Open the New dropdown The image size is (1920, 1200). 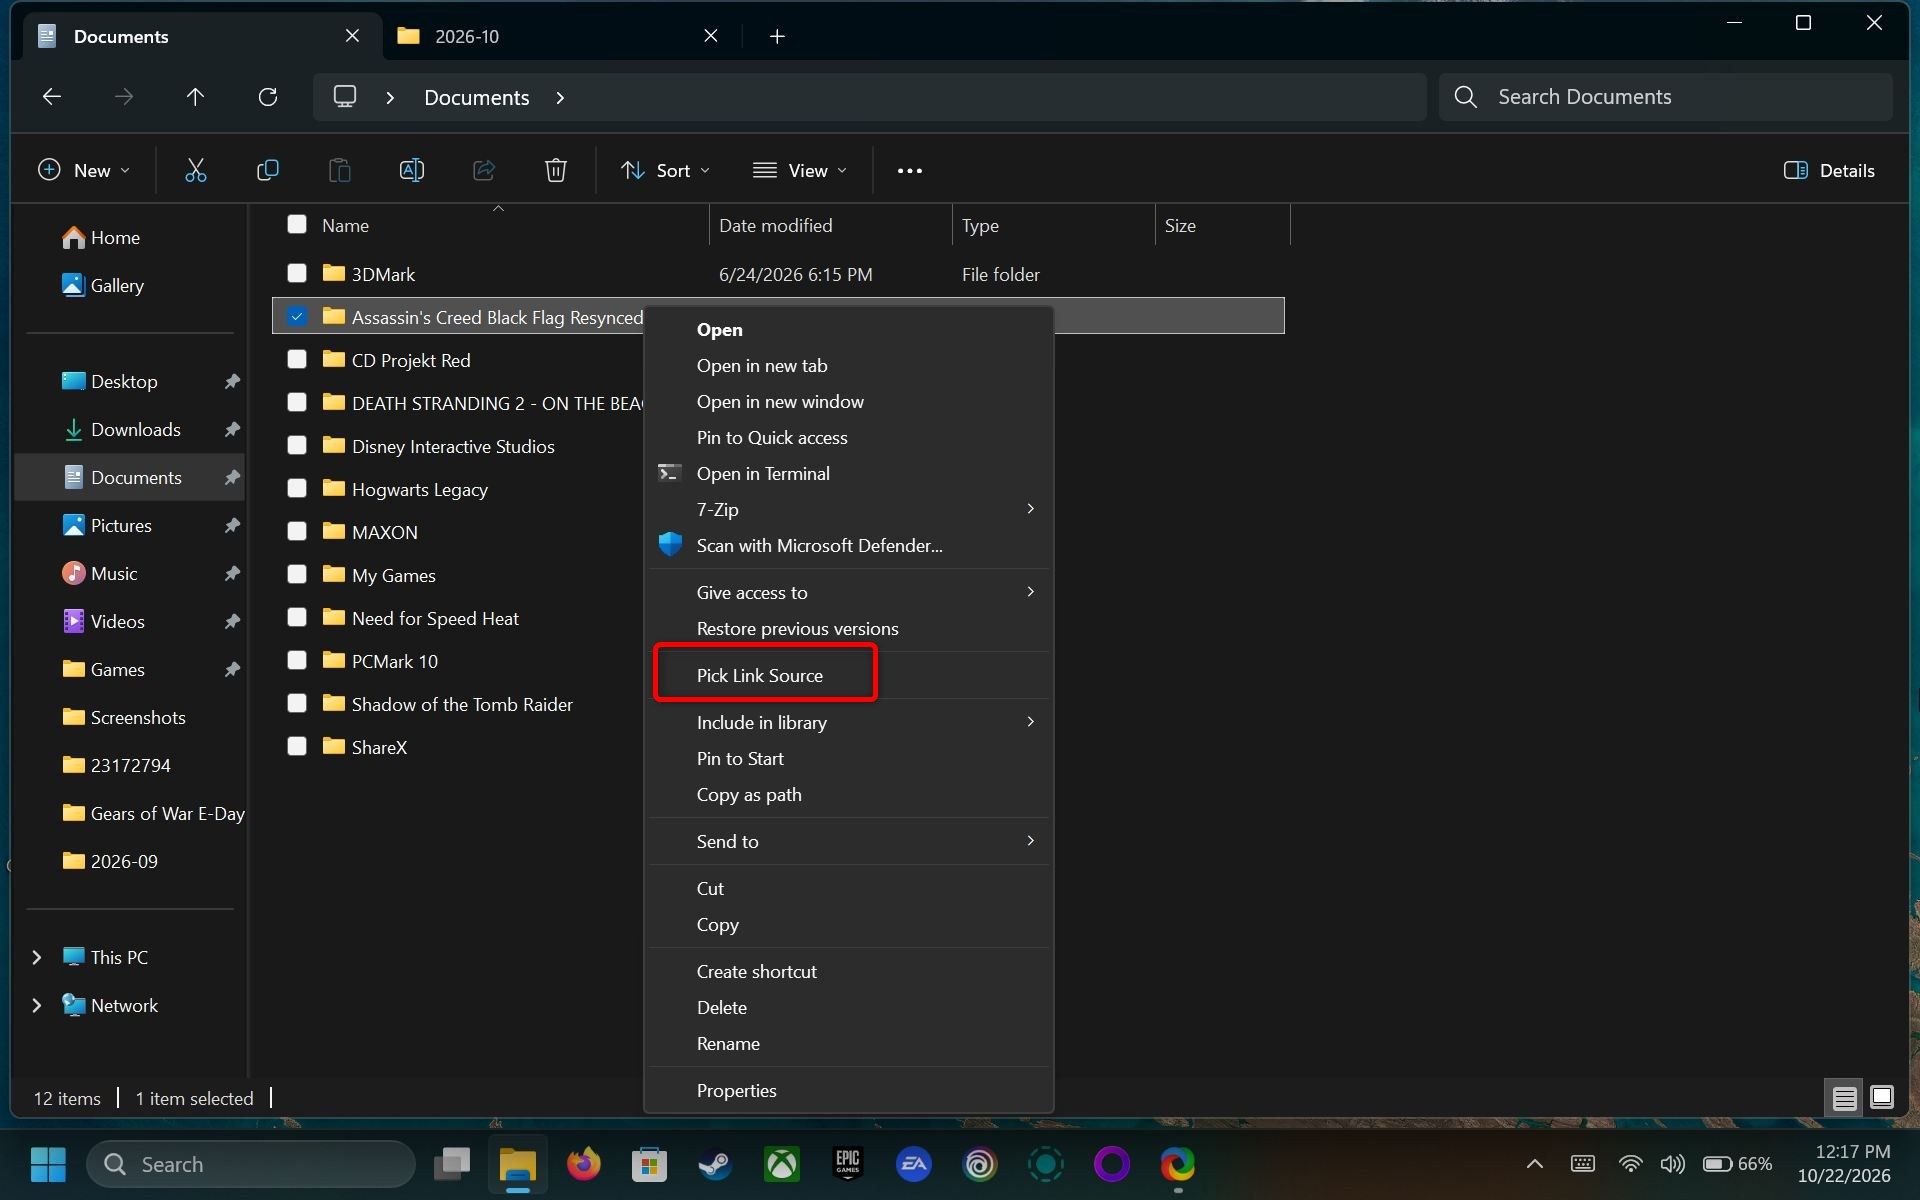tap(84, 171)
